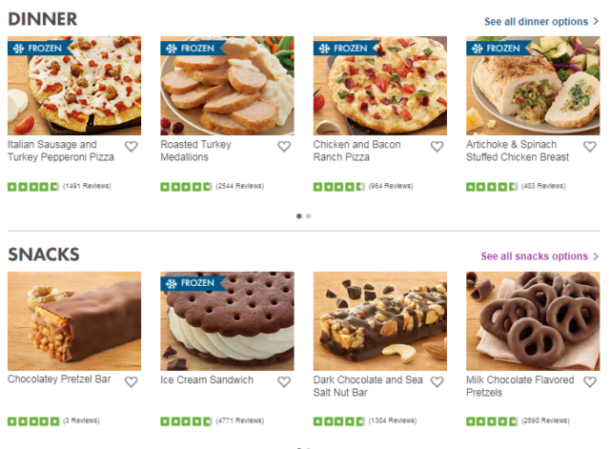Favorite the Chocolatey Pretzel Bar heart icon
Viewport: 610px width, 449px height.
click(131, 382)
